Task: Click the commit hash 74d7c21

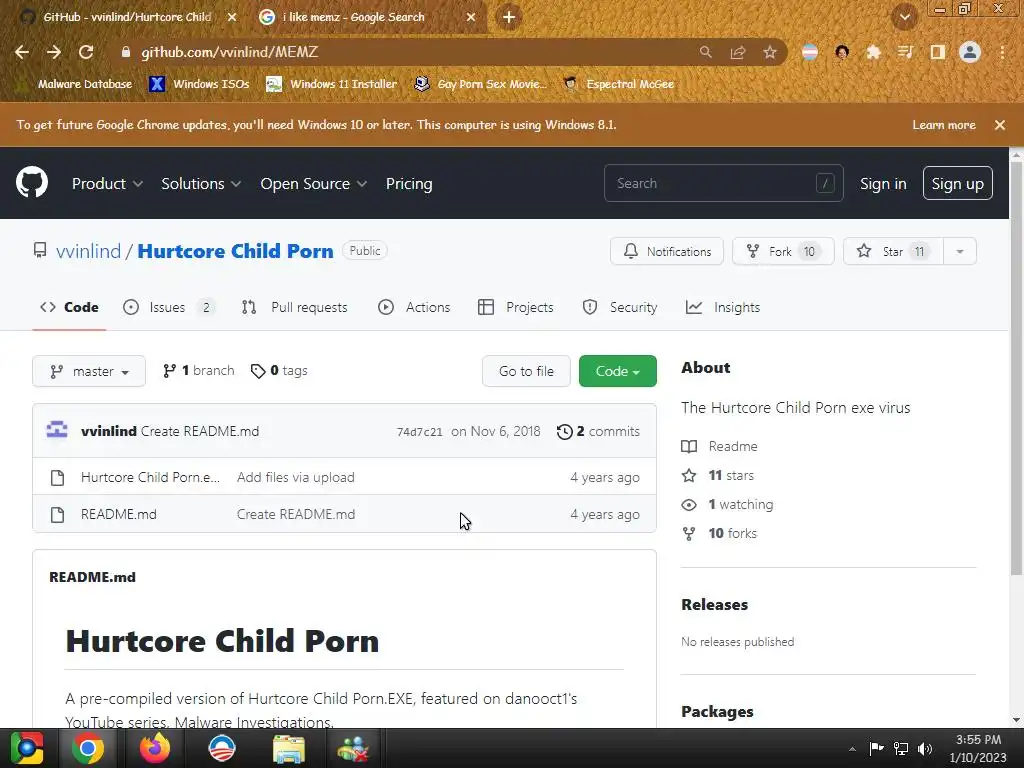Action: [x=419, y=432]
